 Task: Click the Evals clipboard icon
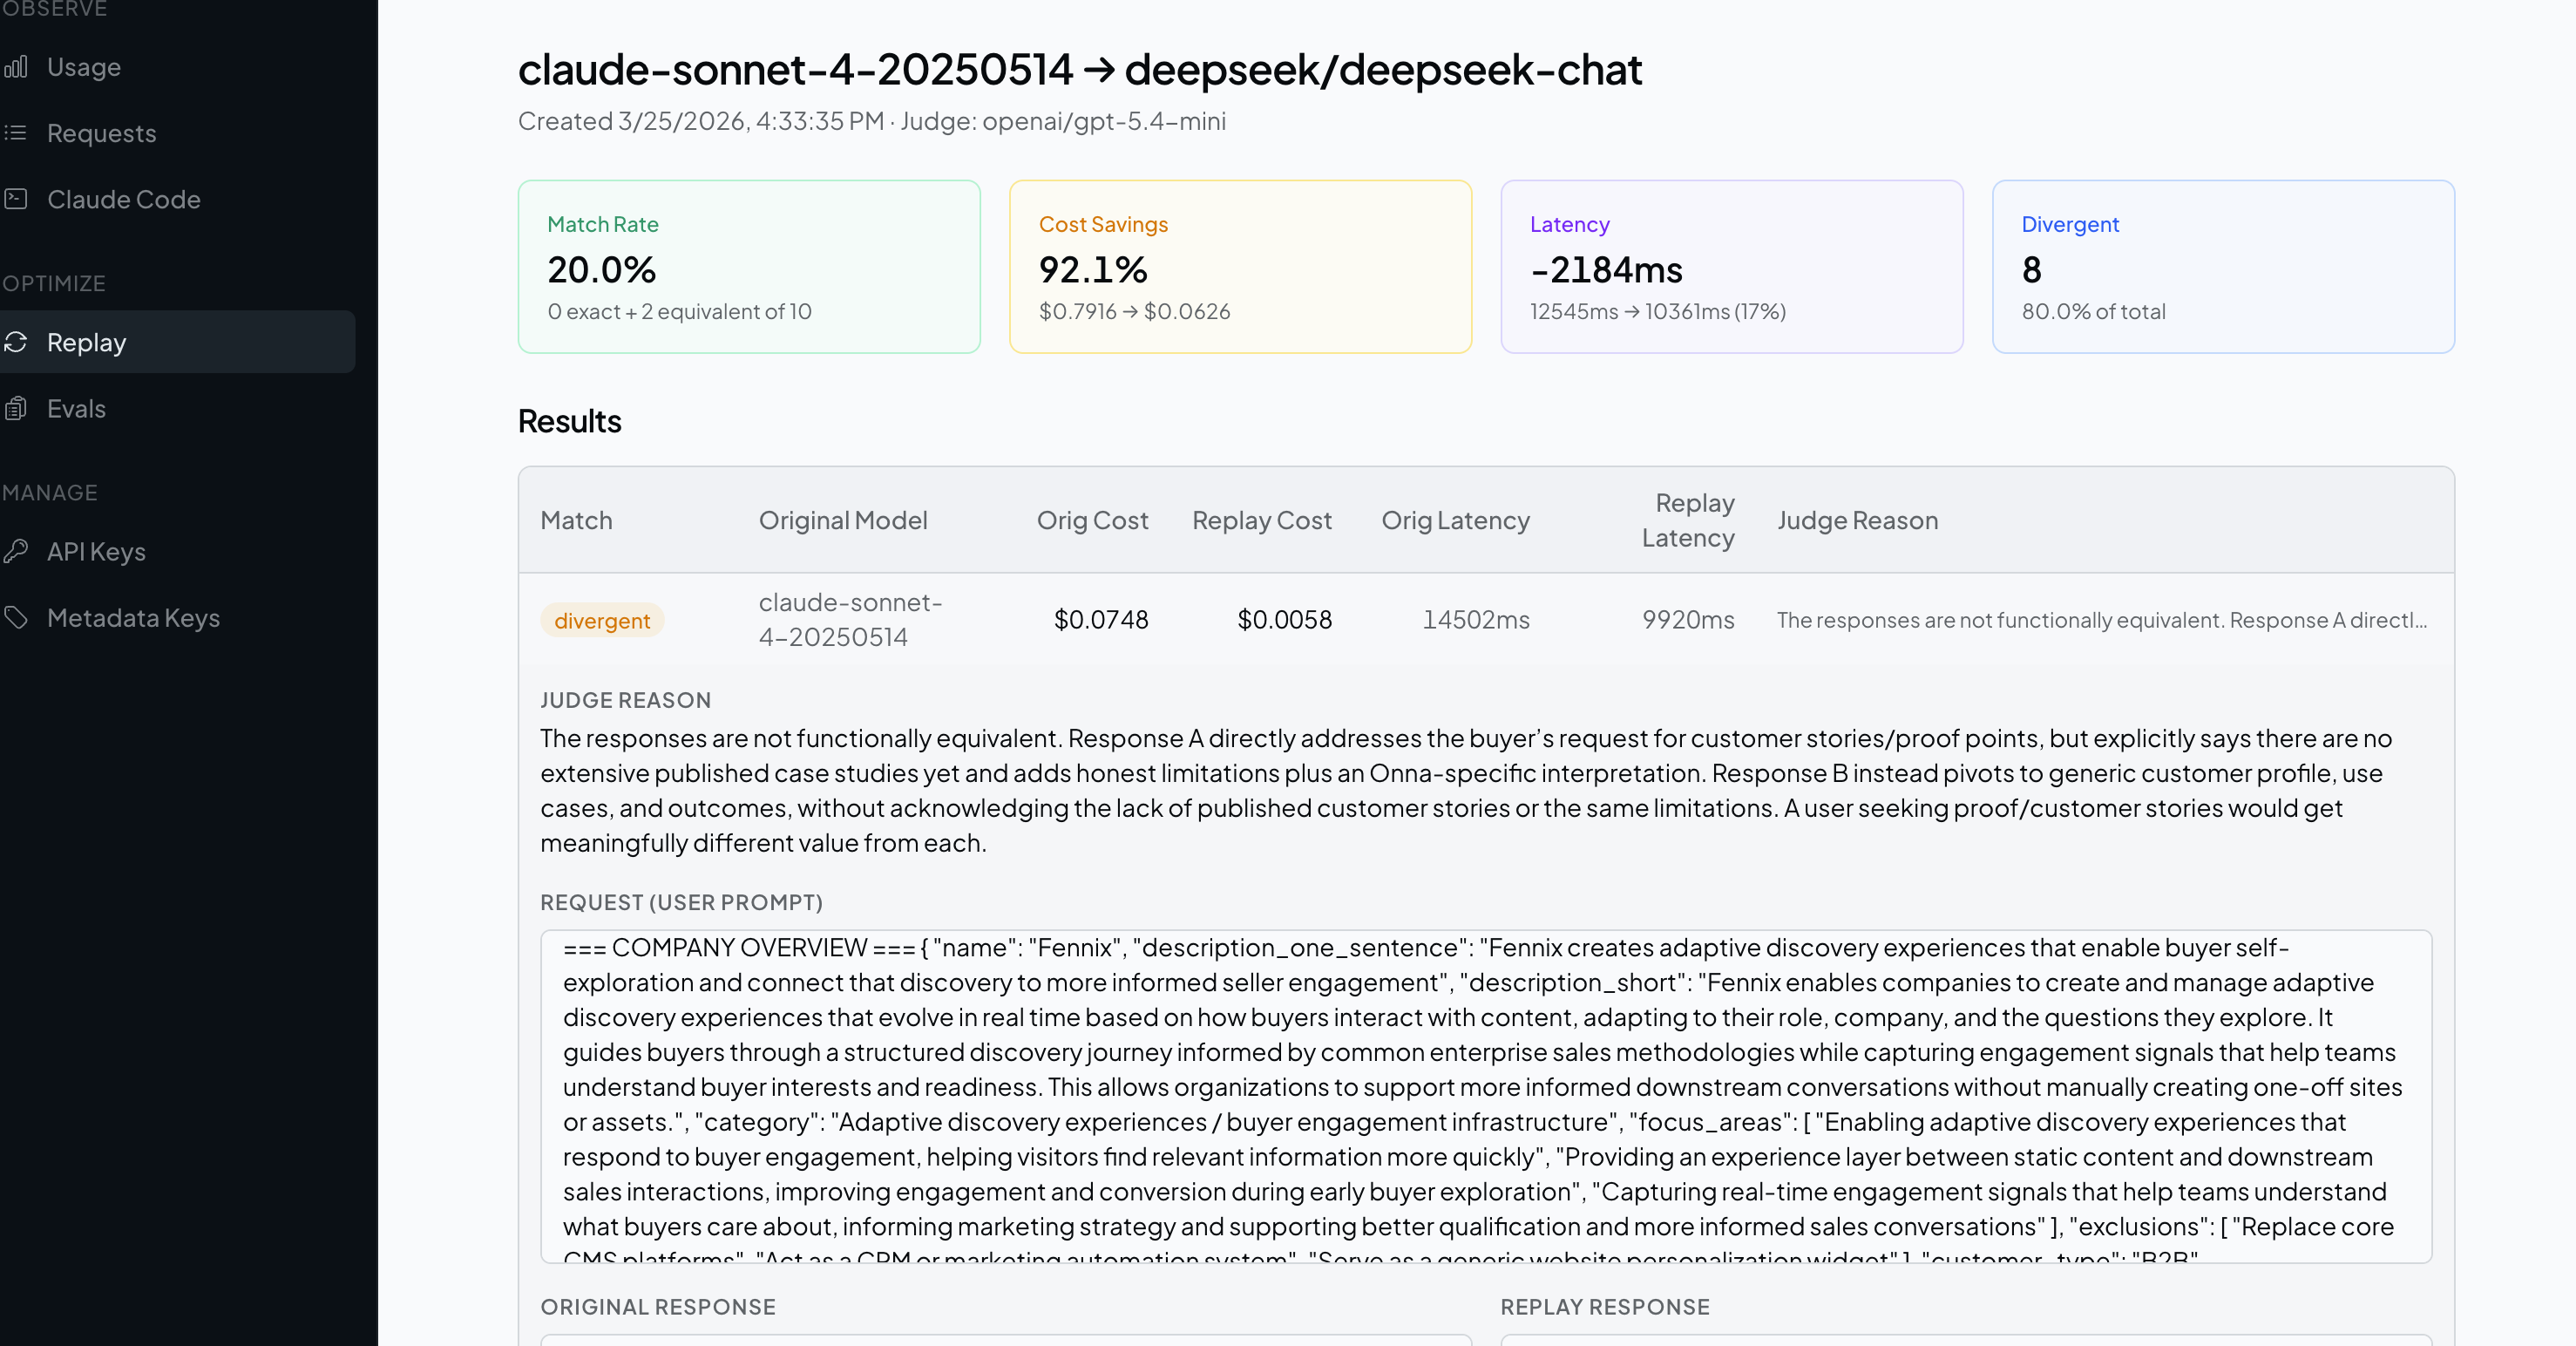pos(16,408)
